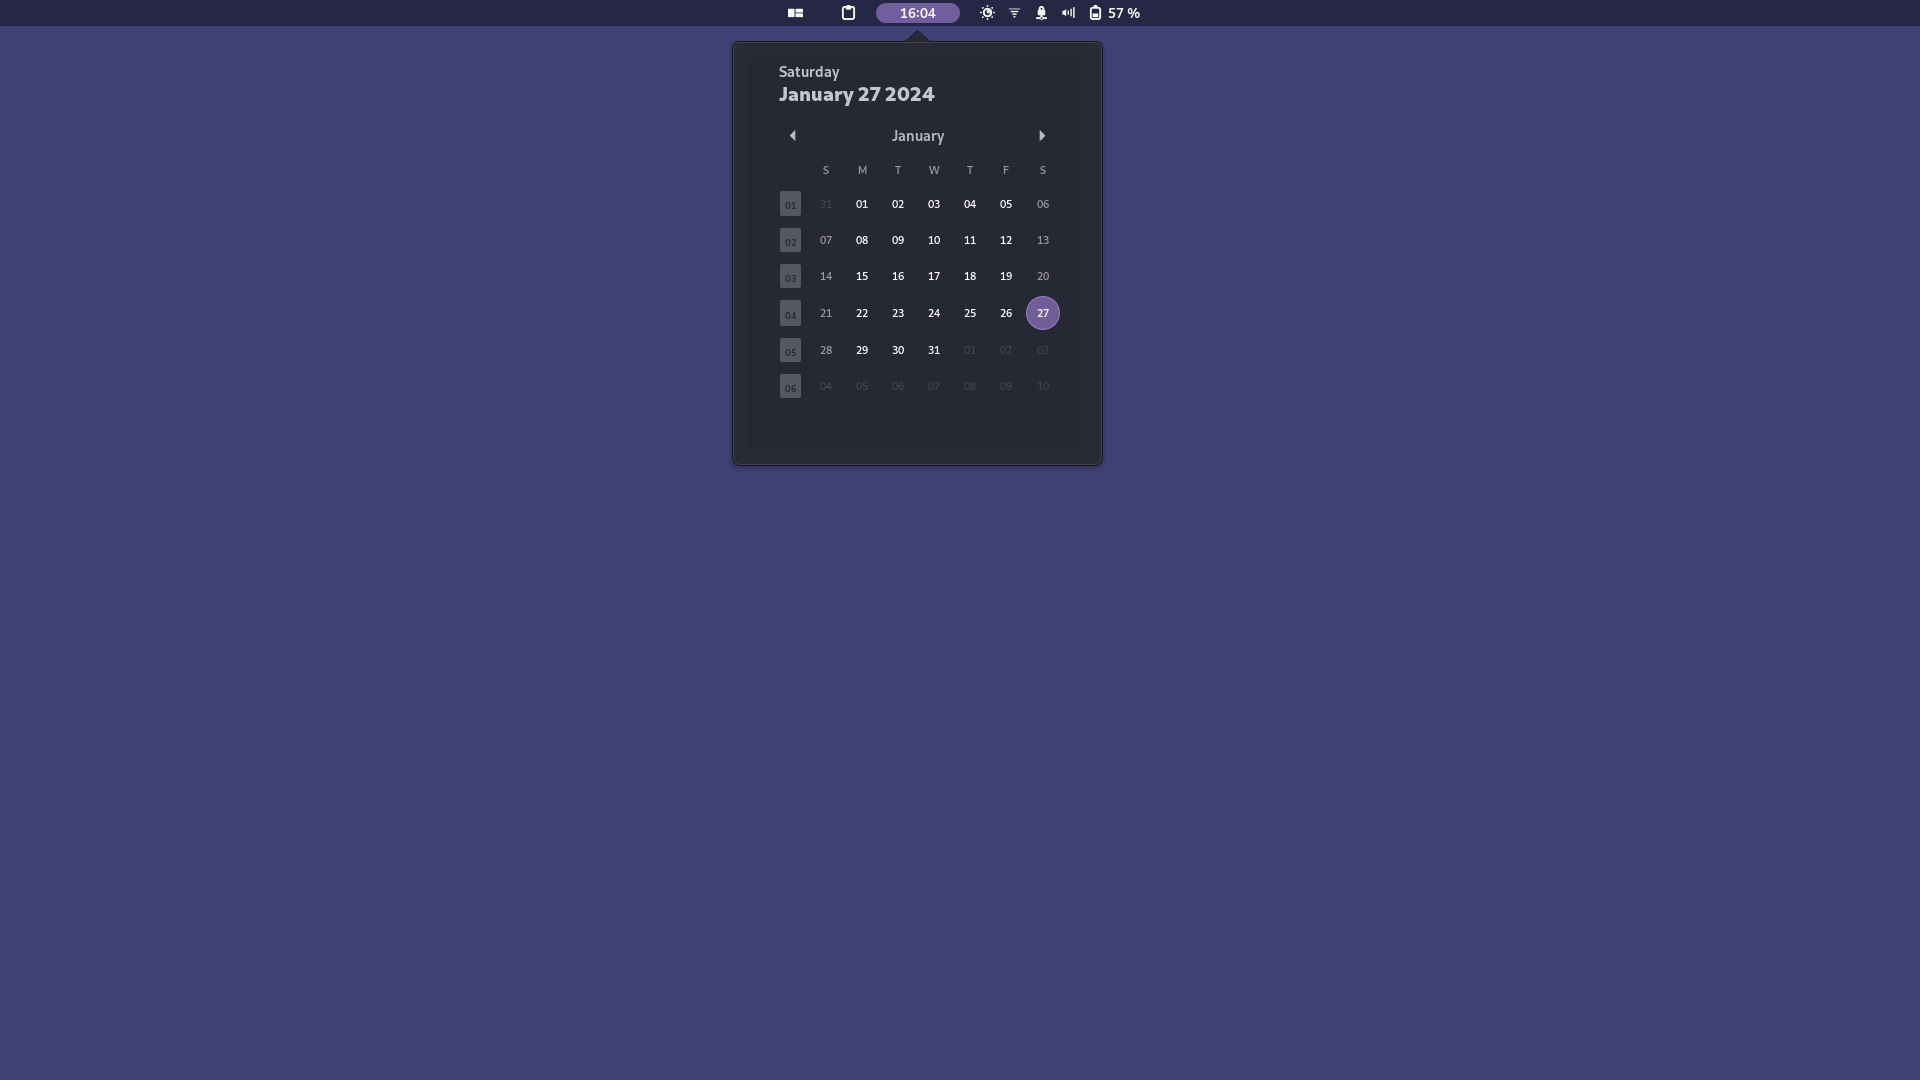Click the January 27 2024 date heading
The width and height of the screenshot is (1920, 1080).
click(856, 94)
